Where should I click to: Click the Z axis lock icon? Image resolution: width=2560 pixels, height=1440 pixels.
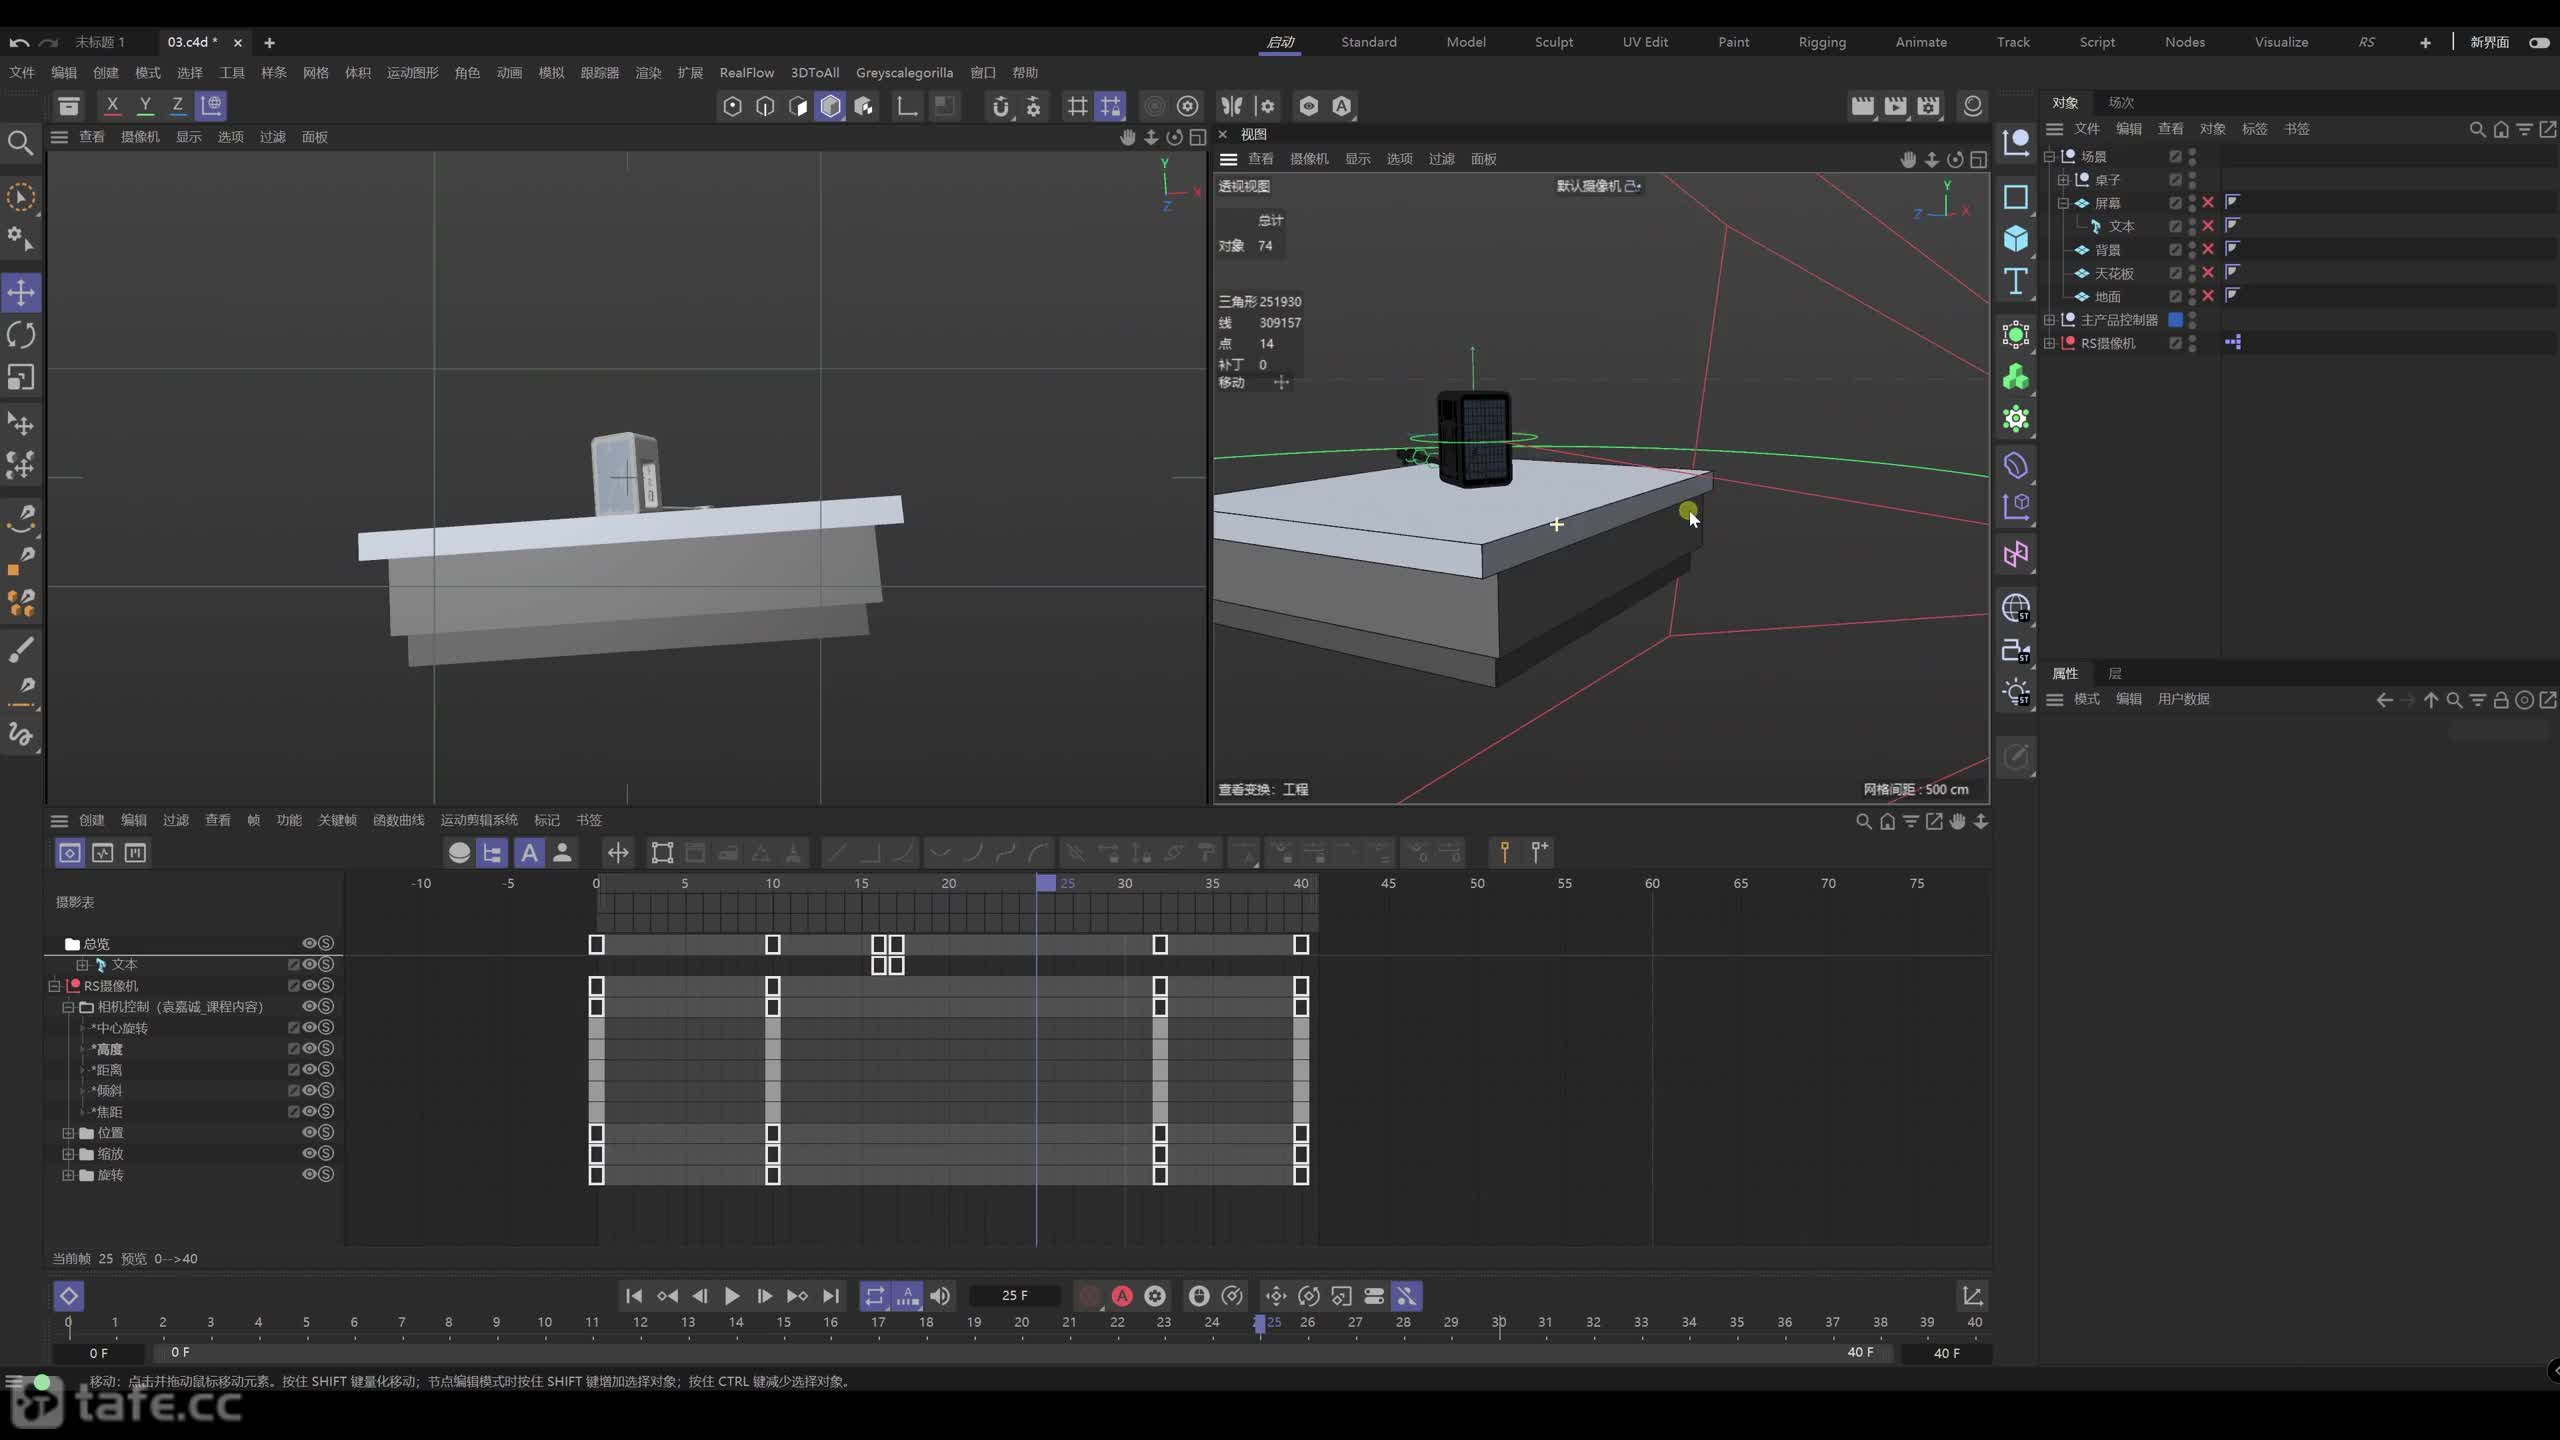[x=177, y=105]
